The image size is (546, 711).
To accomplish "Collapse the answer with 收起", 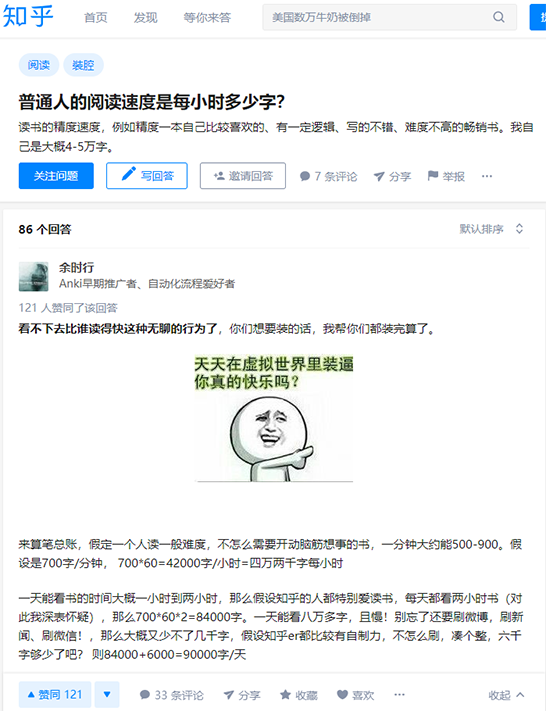I will pos(507,695).
